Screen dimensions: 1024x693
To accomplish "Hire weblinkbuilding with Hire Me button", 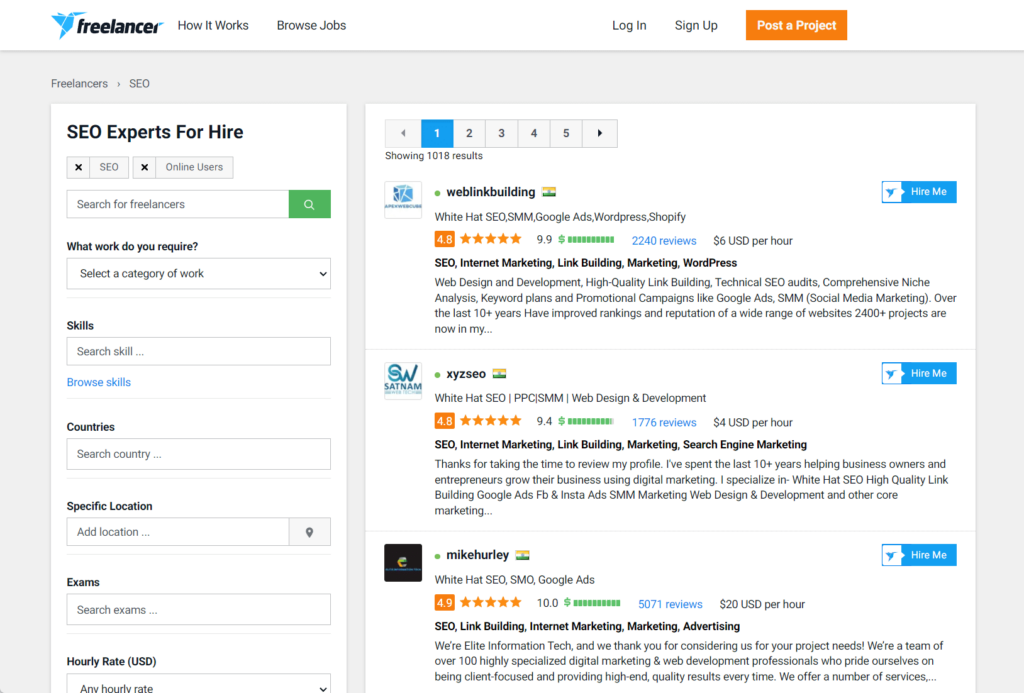I will pyautogui.click(x=919, y=192).
